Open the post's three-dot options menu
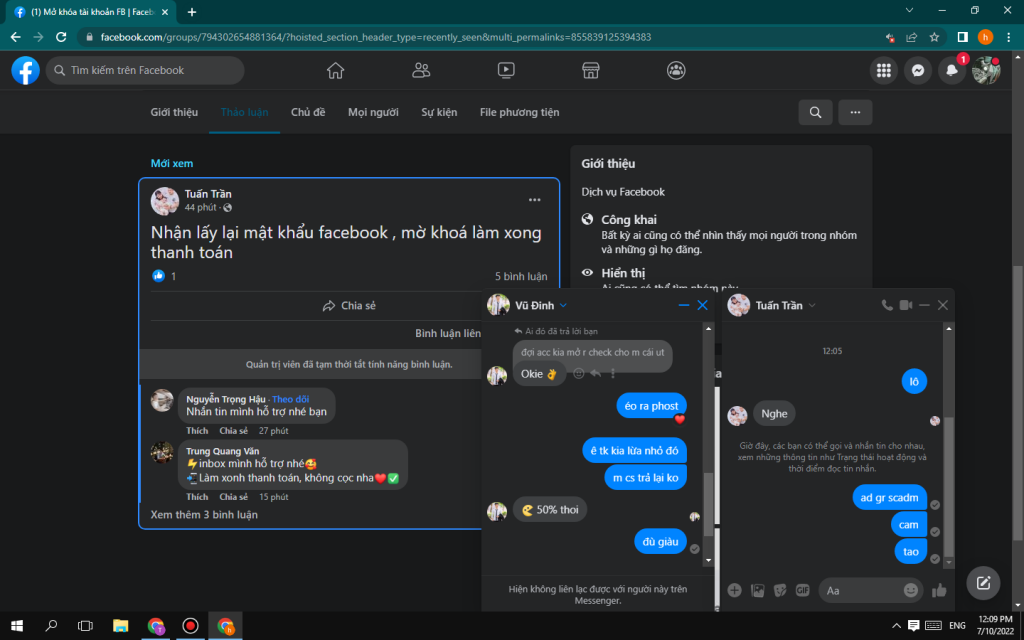1024x640 pixels. (x=535, y=200)
